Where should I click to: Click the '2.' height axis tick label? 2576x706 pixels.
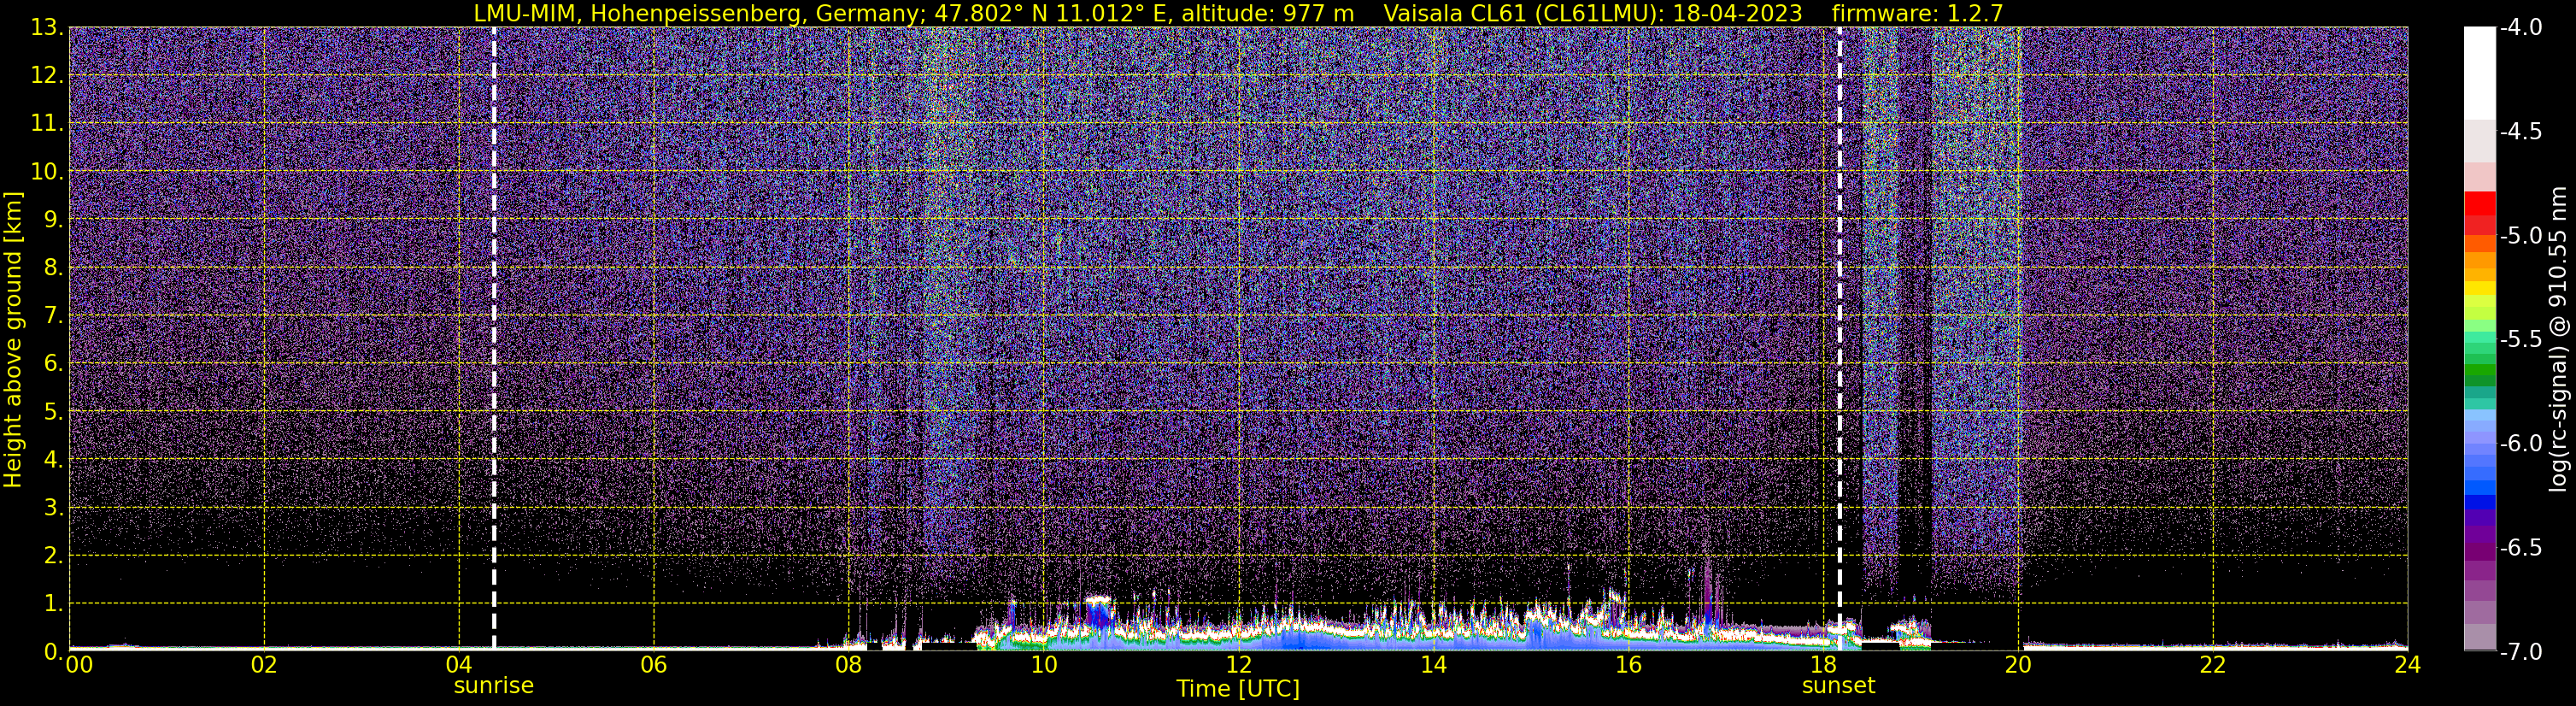pyautogui.click(x=54, y=556)
